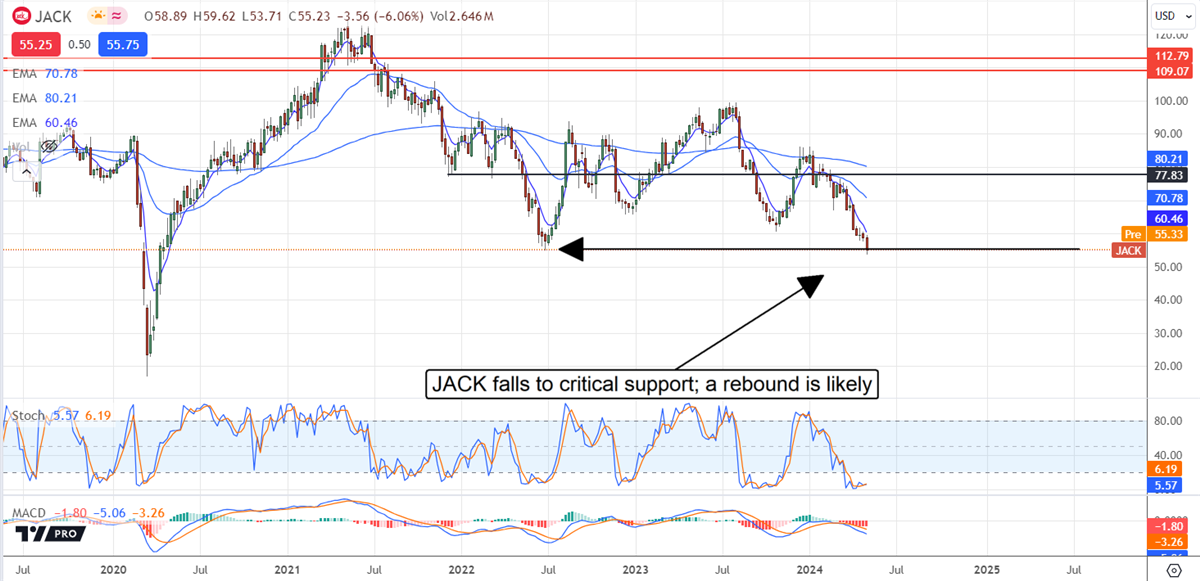Click the pink wave data-mode icon
Image resolution: width=1200 pixels, height=581 pixels.
tap(116, 16)
